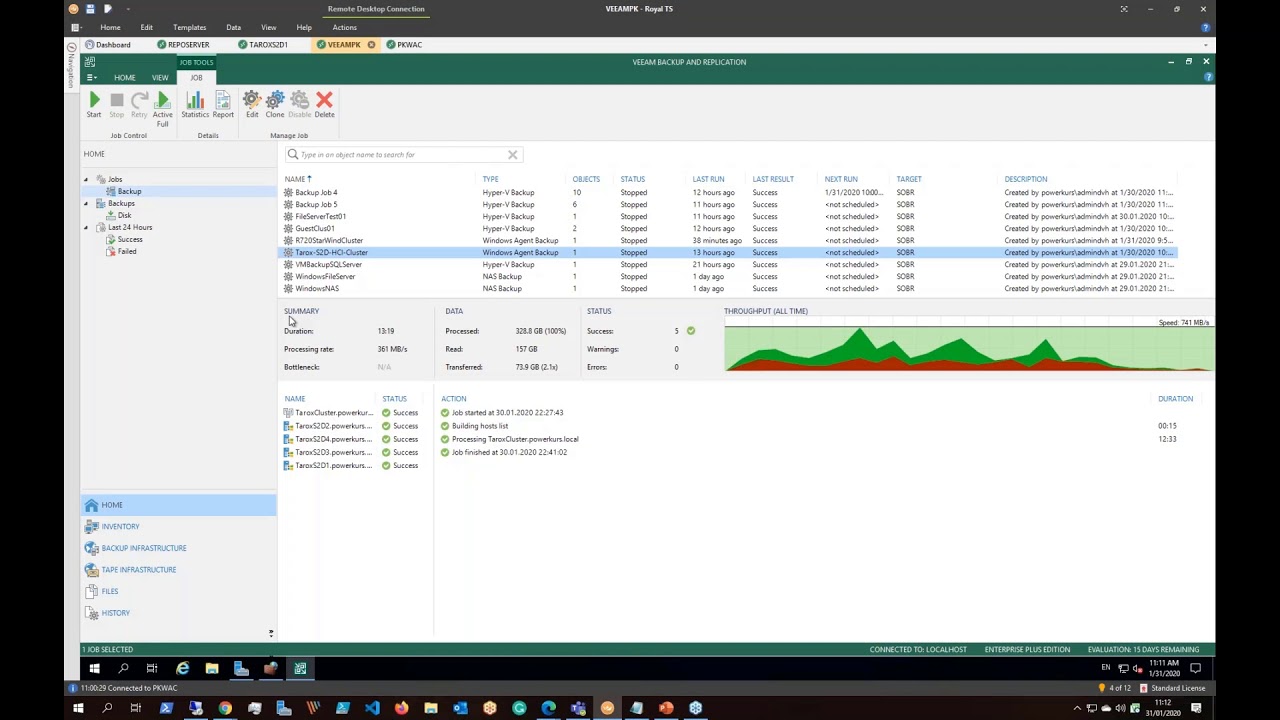This screenshot has height=720, width=1280.
Task: Select the WindowsNAS job
Action: click(x=728, y=288)
